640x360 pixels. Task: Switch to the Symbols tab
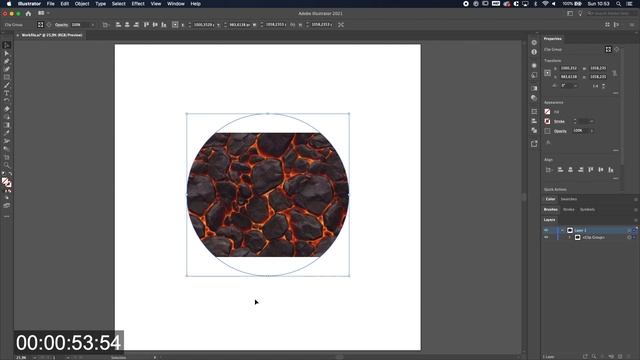pyautogui.click(x=587, y=209)
